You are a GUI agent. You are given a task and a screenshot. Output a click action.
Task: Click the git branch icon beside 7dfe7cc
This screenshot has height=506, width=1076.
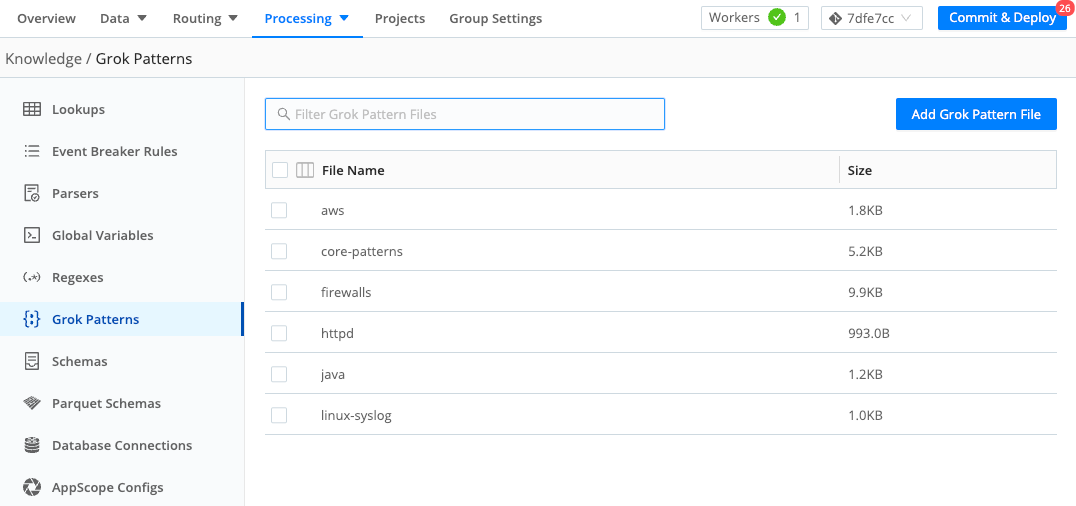pos(835,19)
